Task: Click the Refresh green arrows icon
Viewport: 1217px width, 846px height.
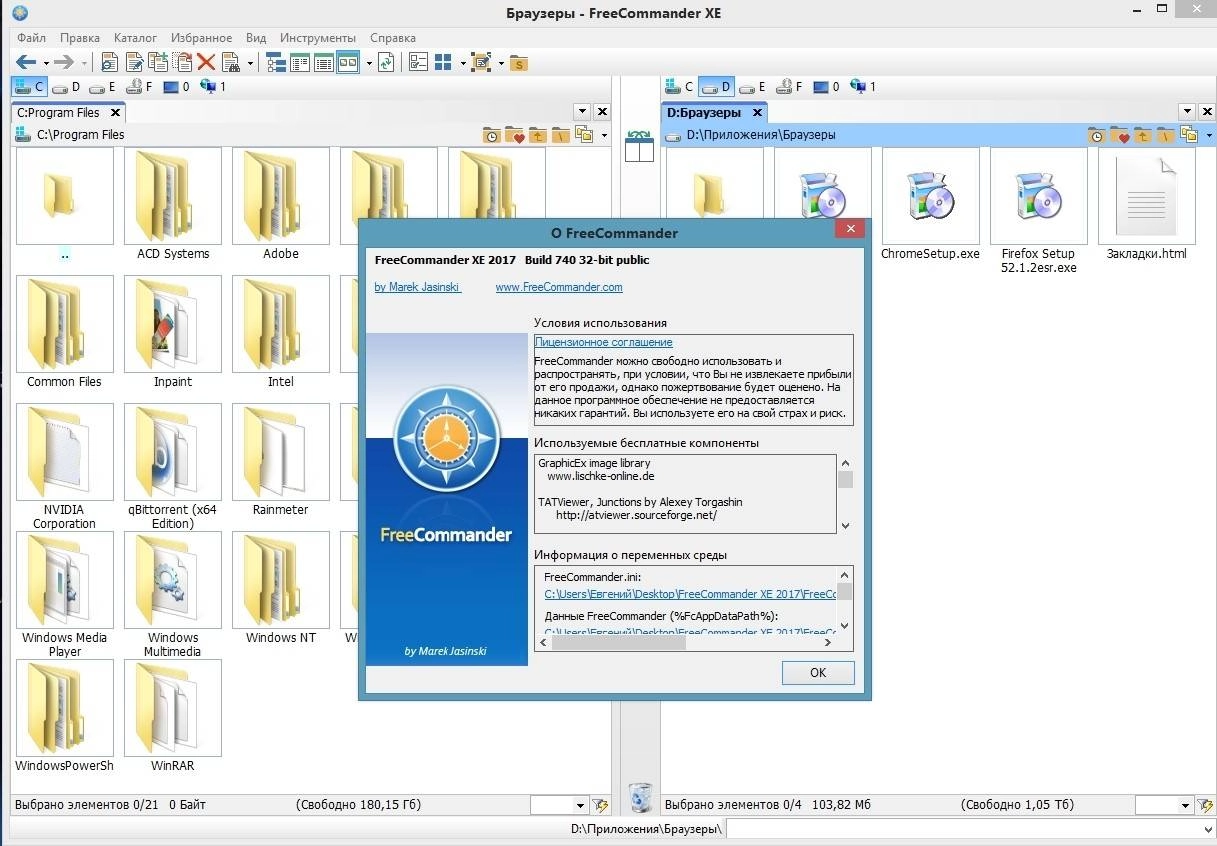Action: click(386, 62)
